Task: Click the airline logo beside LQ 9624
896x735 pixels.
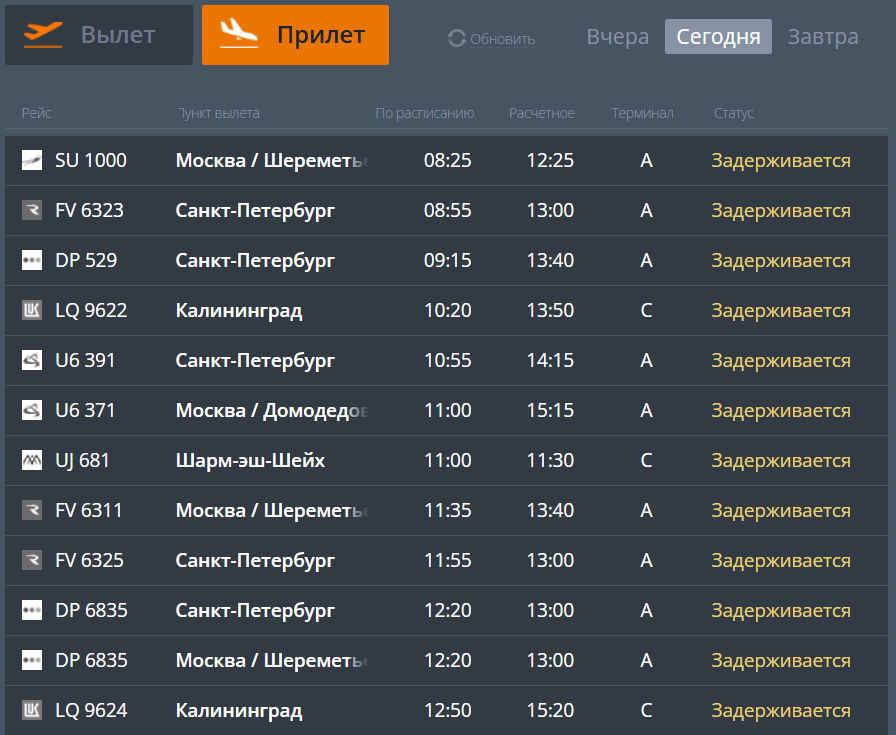Action: click(x=32, y=710)
